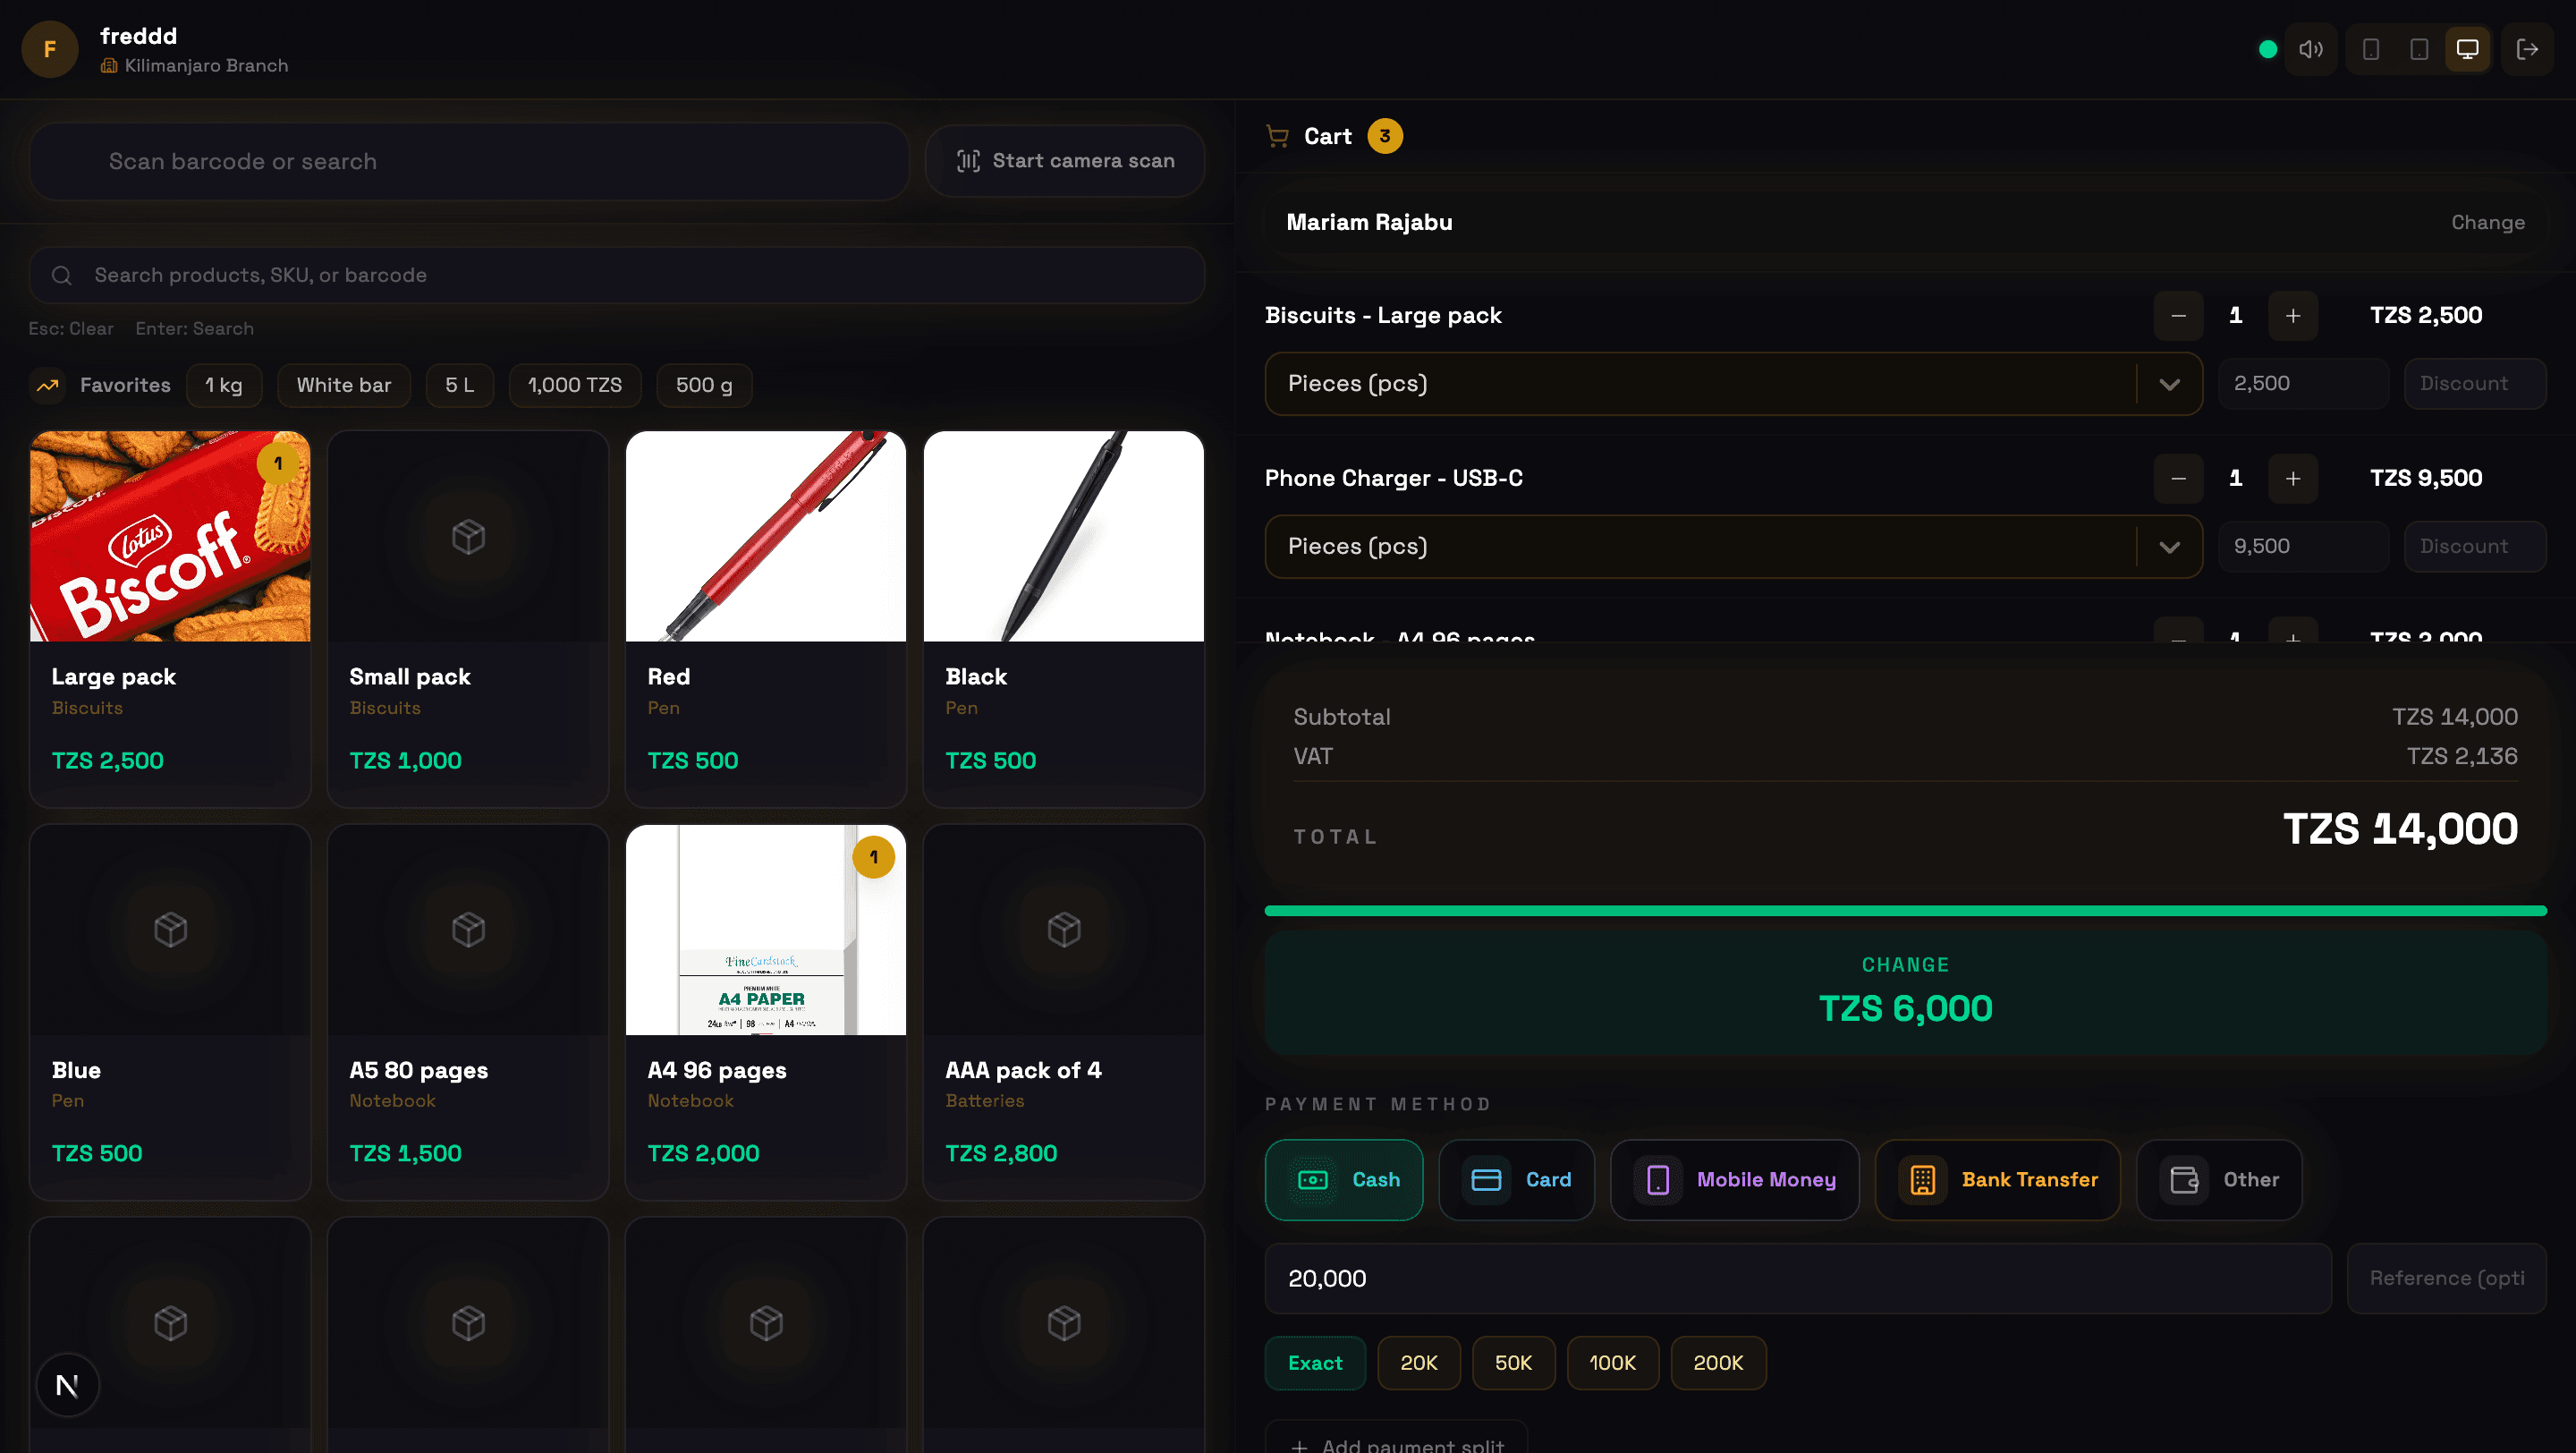Click quantity badge on A4 96 pages image

(874, 857)
